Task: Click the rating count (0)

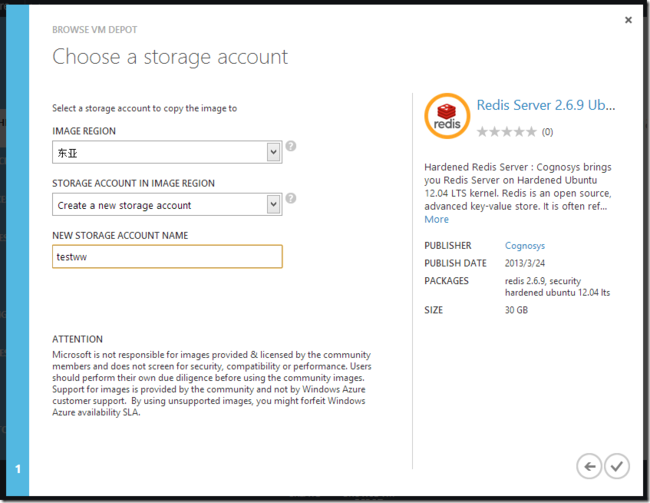Action: (547, 132)
